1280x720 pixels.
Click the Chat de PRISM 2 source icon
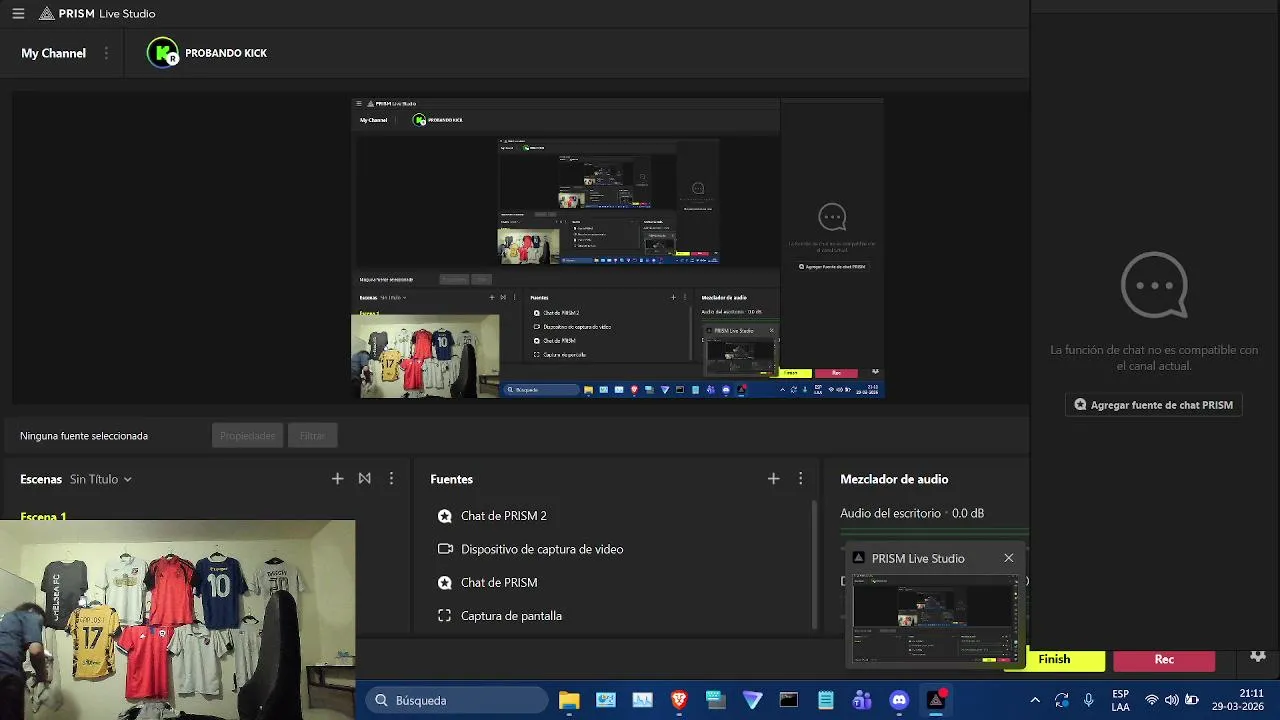(x=445, y=516)
